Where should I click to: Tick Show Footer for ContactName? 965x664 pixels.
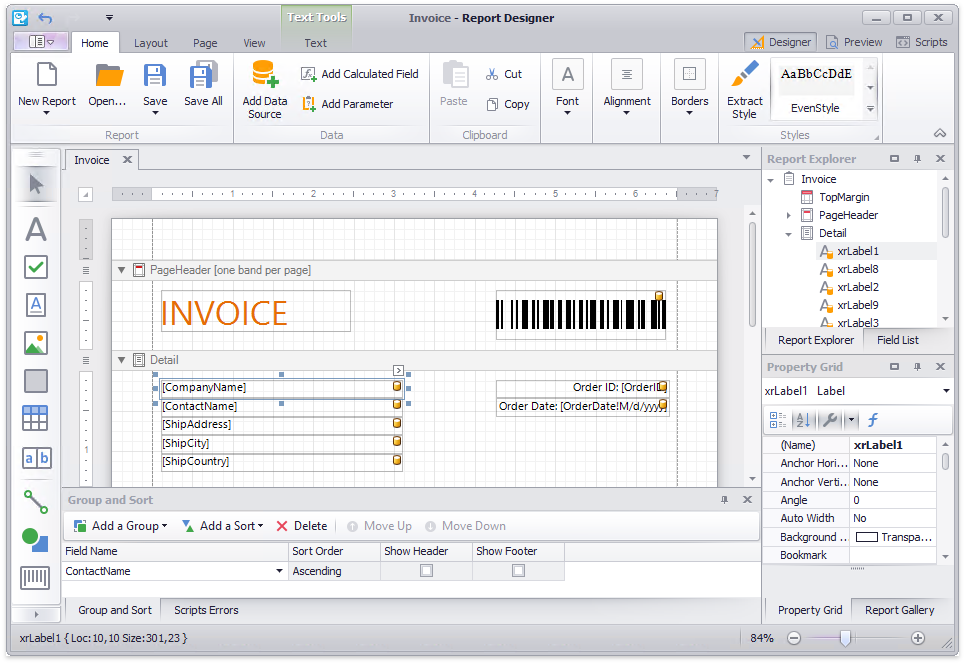518,571
